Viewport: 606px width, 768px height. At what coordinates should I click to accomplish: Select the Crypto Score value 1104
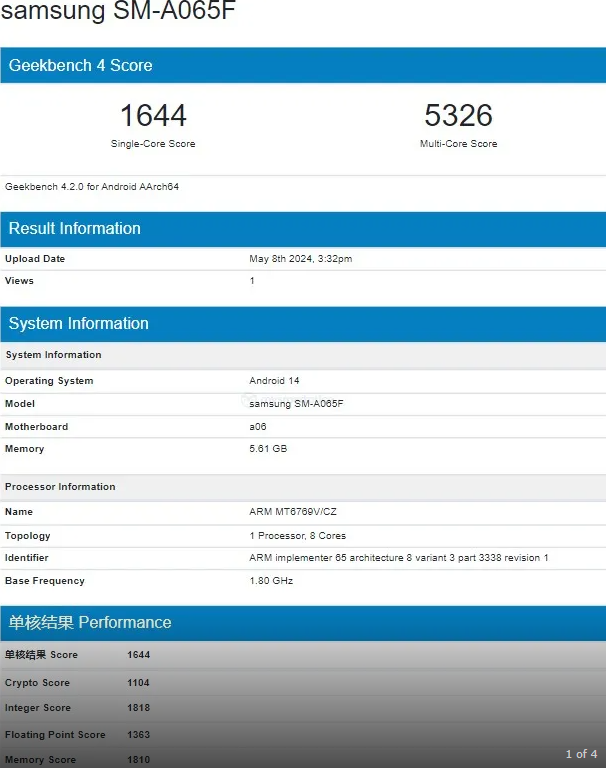[138, 683]
